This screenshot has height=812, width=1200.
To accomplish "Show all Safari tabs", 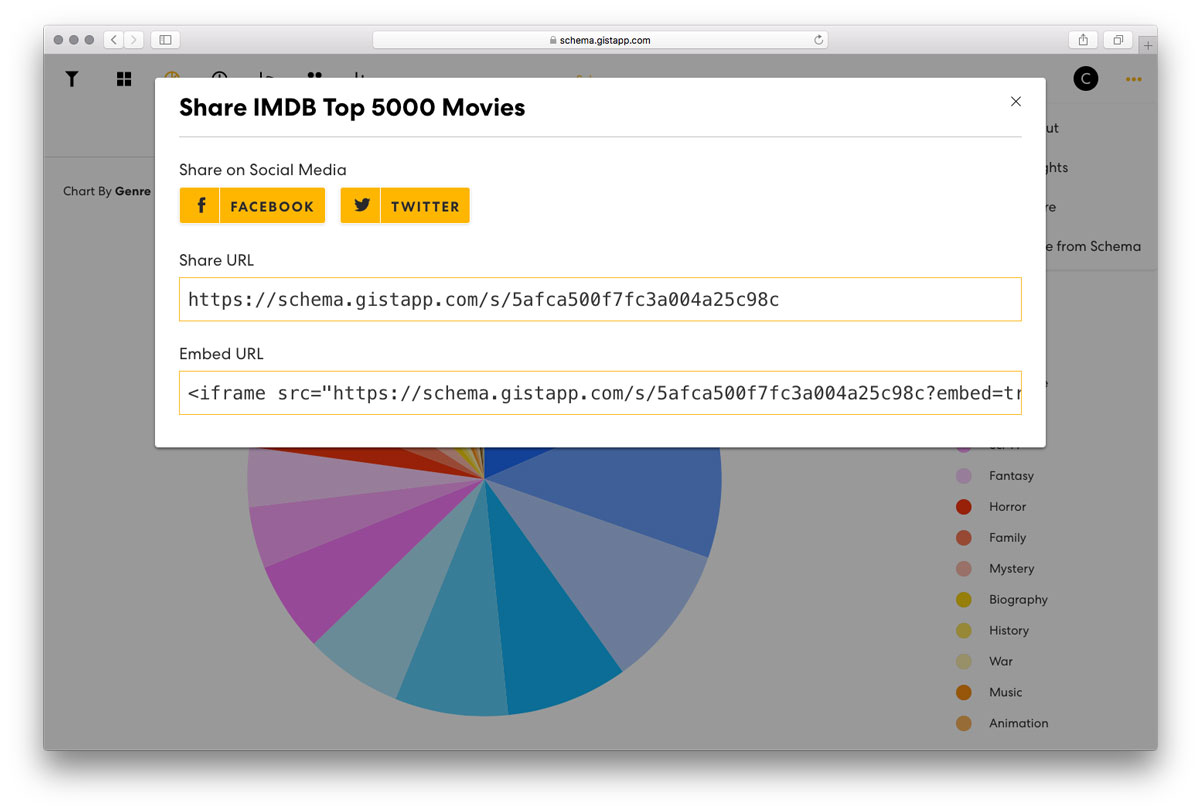I will [x=1118, y=40].
